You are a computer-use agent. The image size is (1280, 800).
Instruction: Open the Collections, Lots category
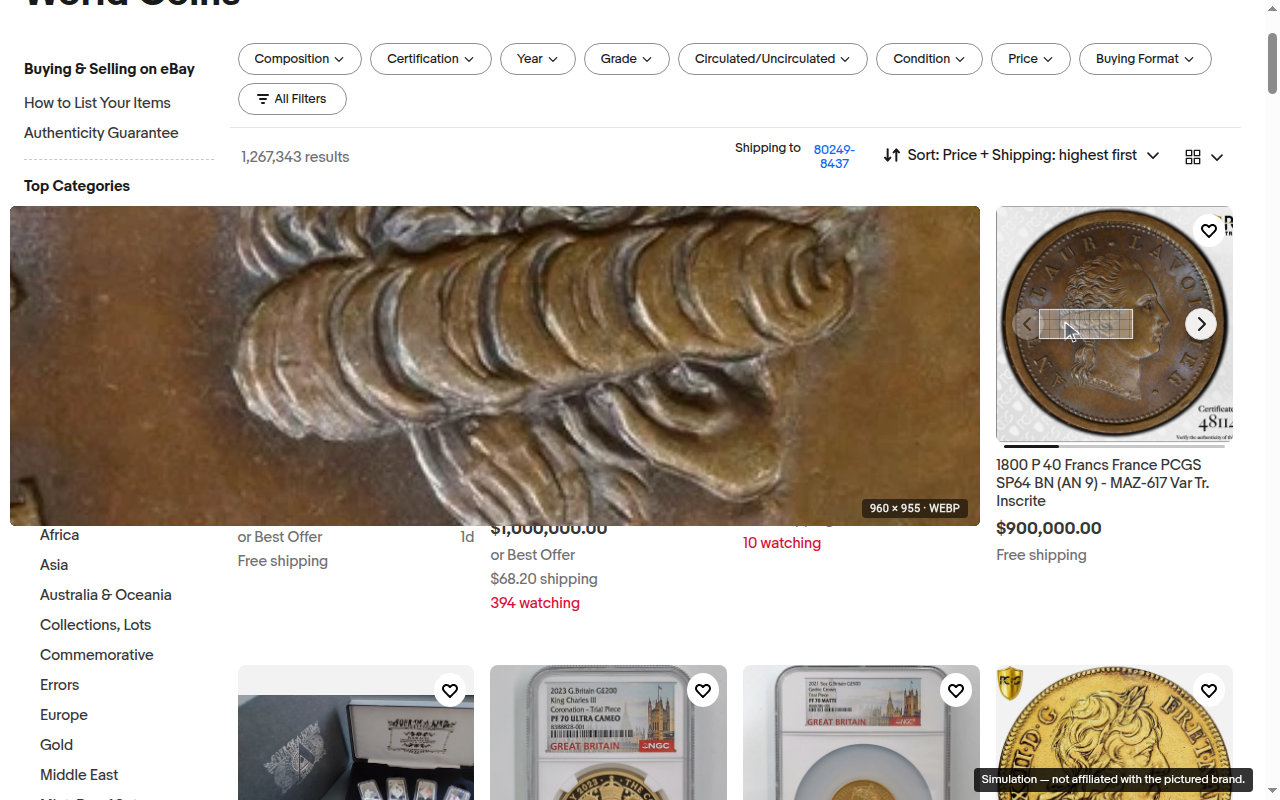96,625
